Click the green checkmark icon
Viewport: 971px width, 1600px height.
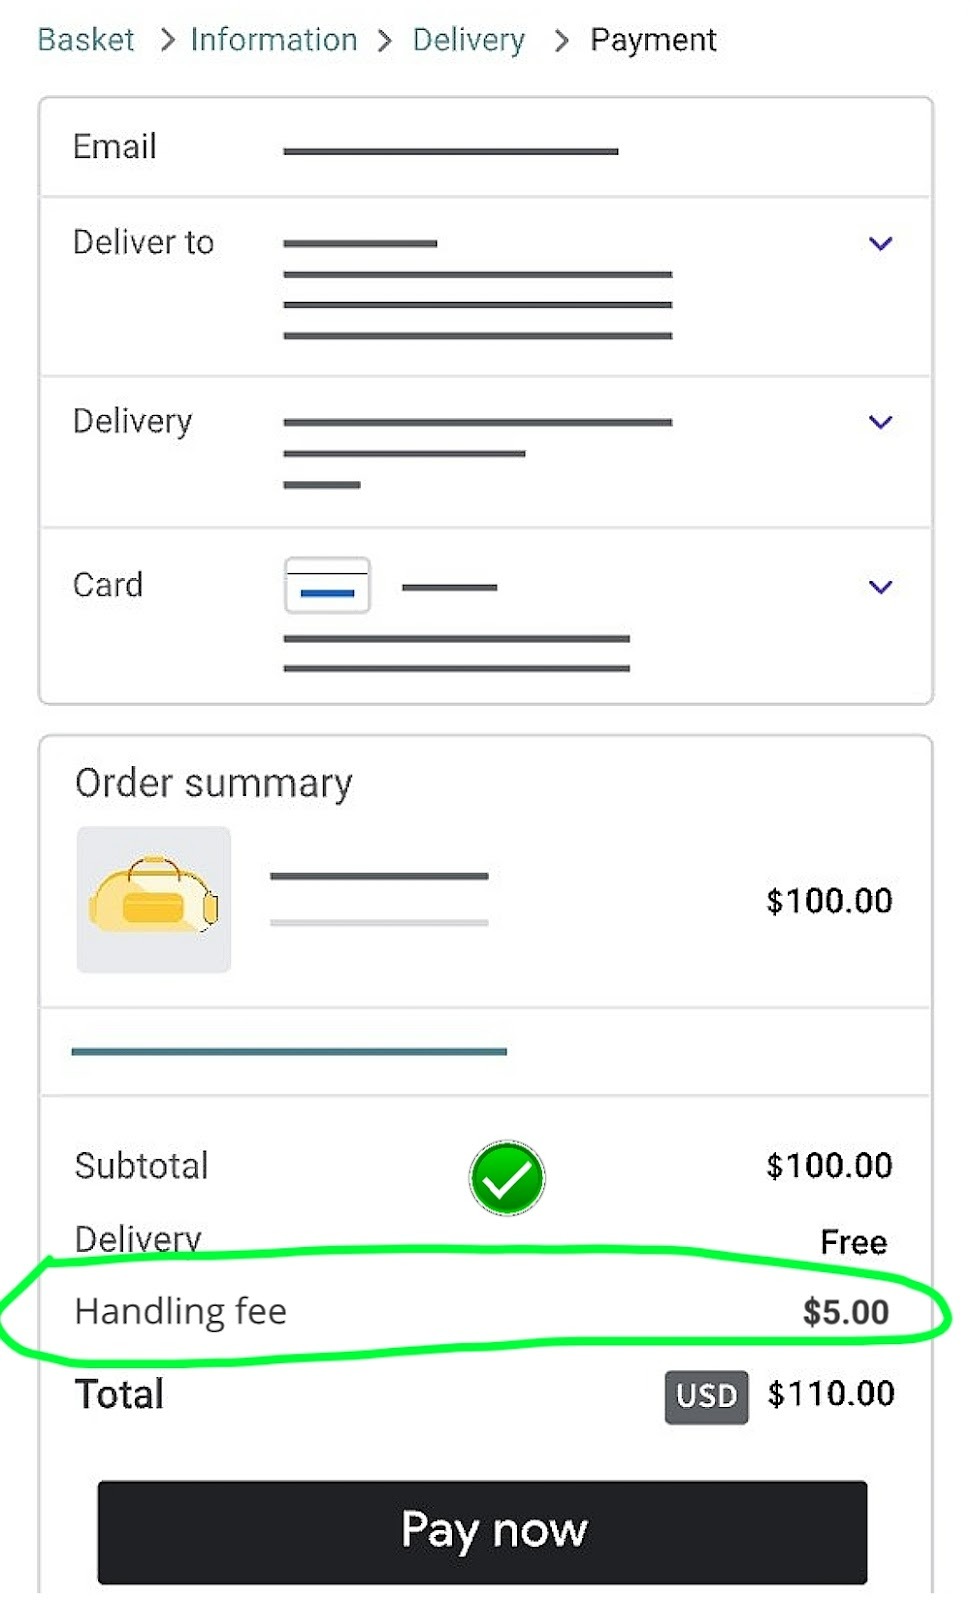[x=507, y=1178]
